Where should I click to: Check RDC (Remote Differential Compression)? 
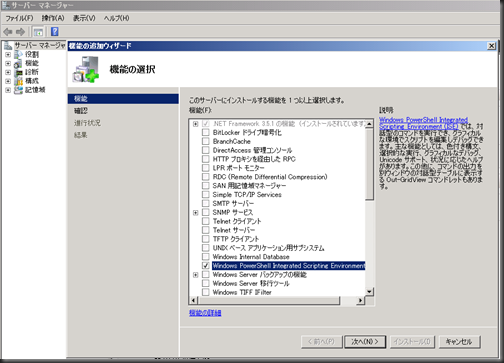point(206,177)
